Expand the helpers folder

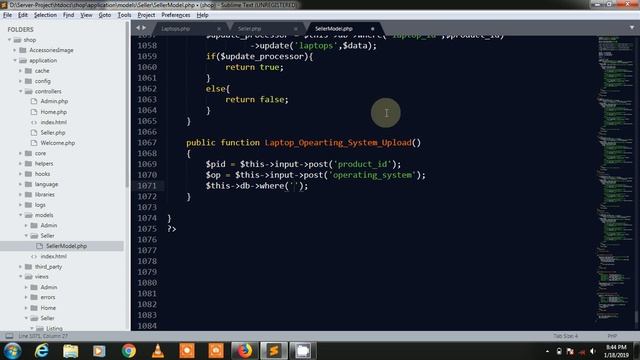coord(20,163)
